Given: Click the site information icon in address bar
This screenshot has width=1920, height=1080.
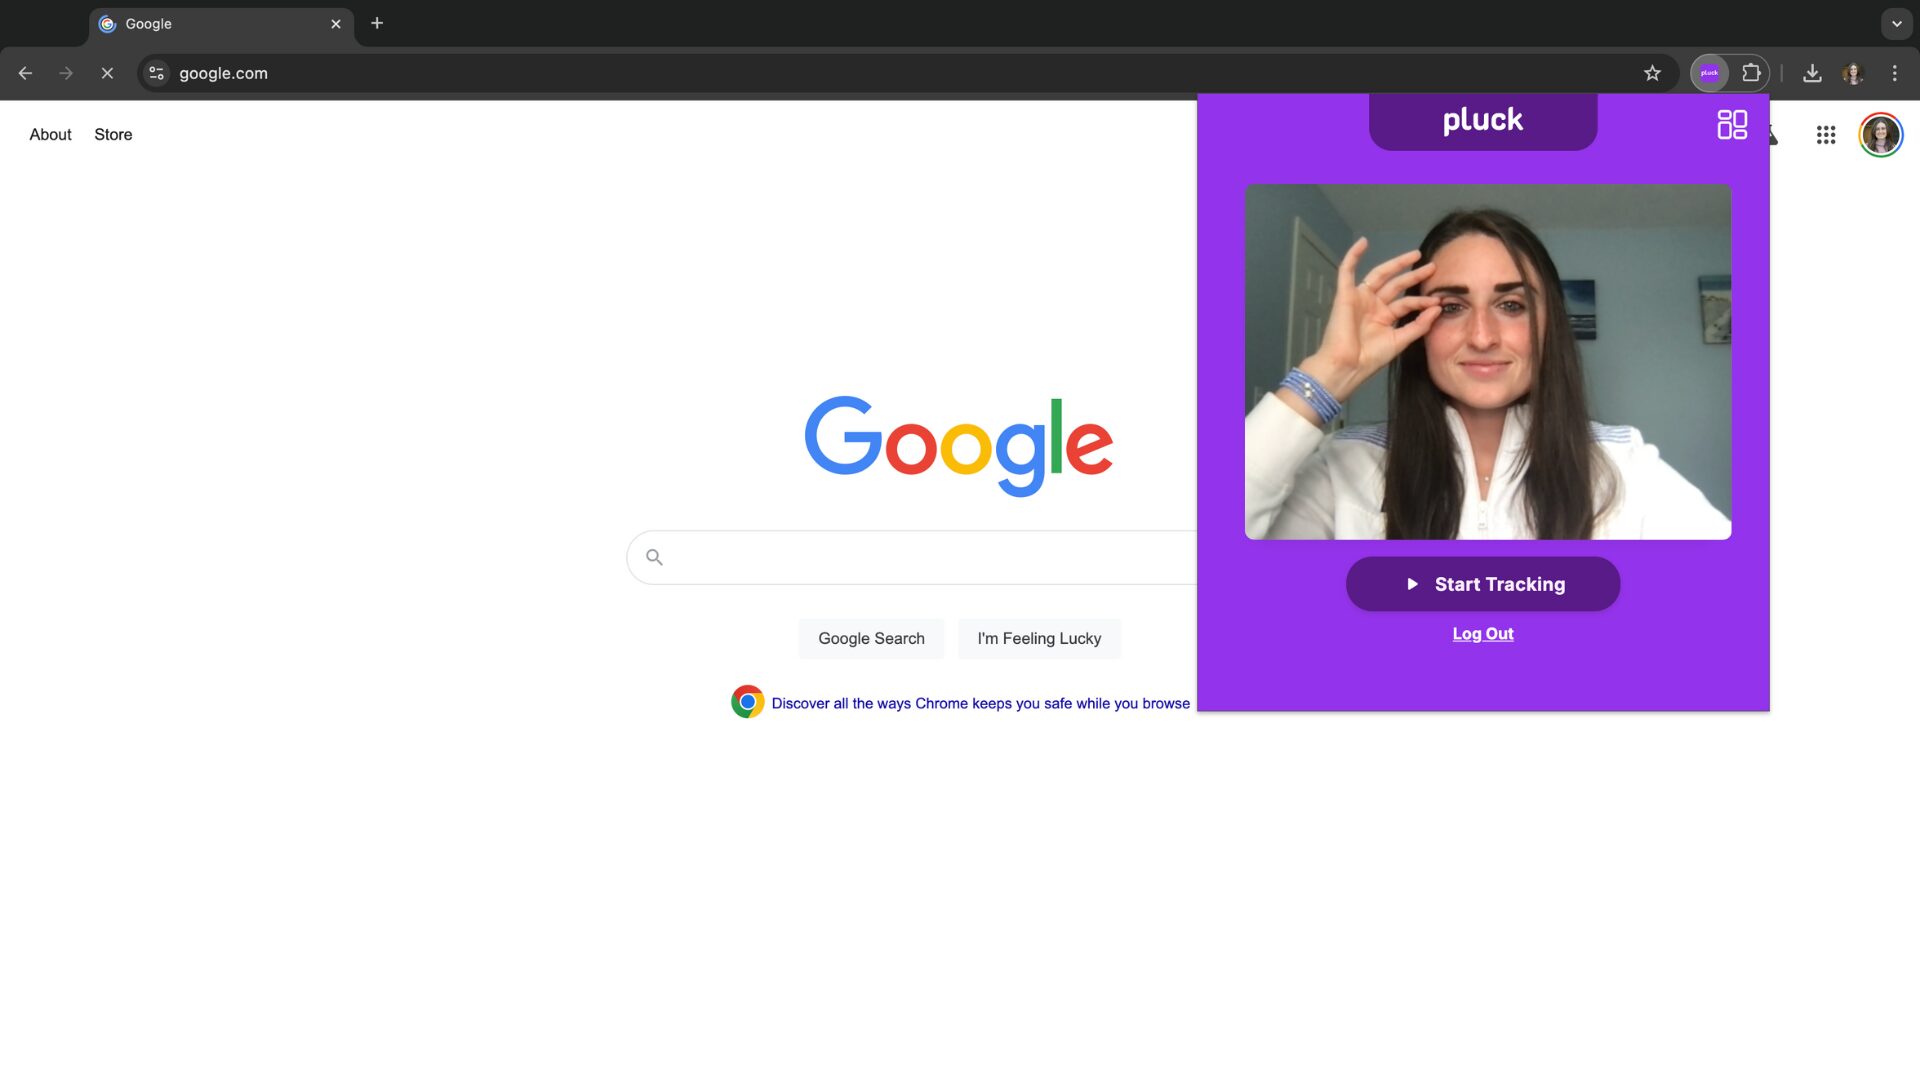Looking at the screenshot, I should click(x=156, y=73).
